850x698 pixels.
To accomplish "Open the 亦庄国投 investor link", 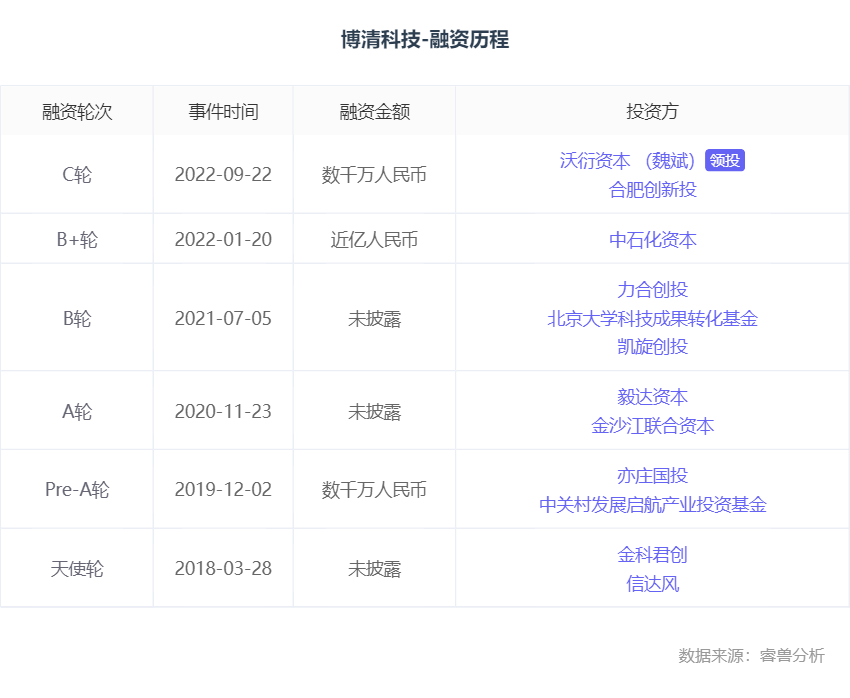I will pos(653,476).
